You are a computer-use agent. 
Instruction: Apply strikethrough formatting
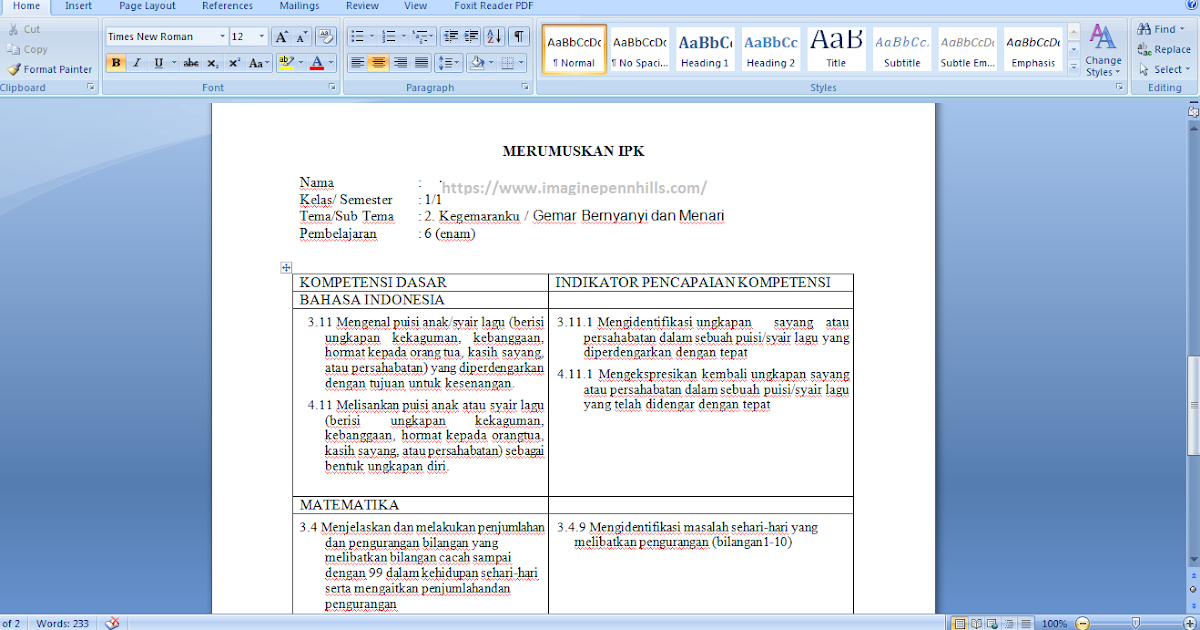click(x=191, y=63)
